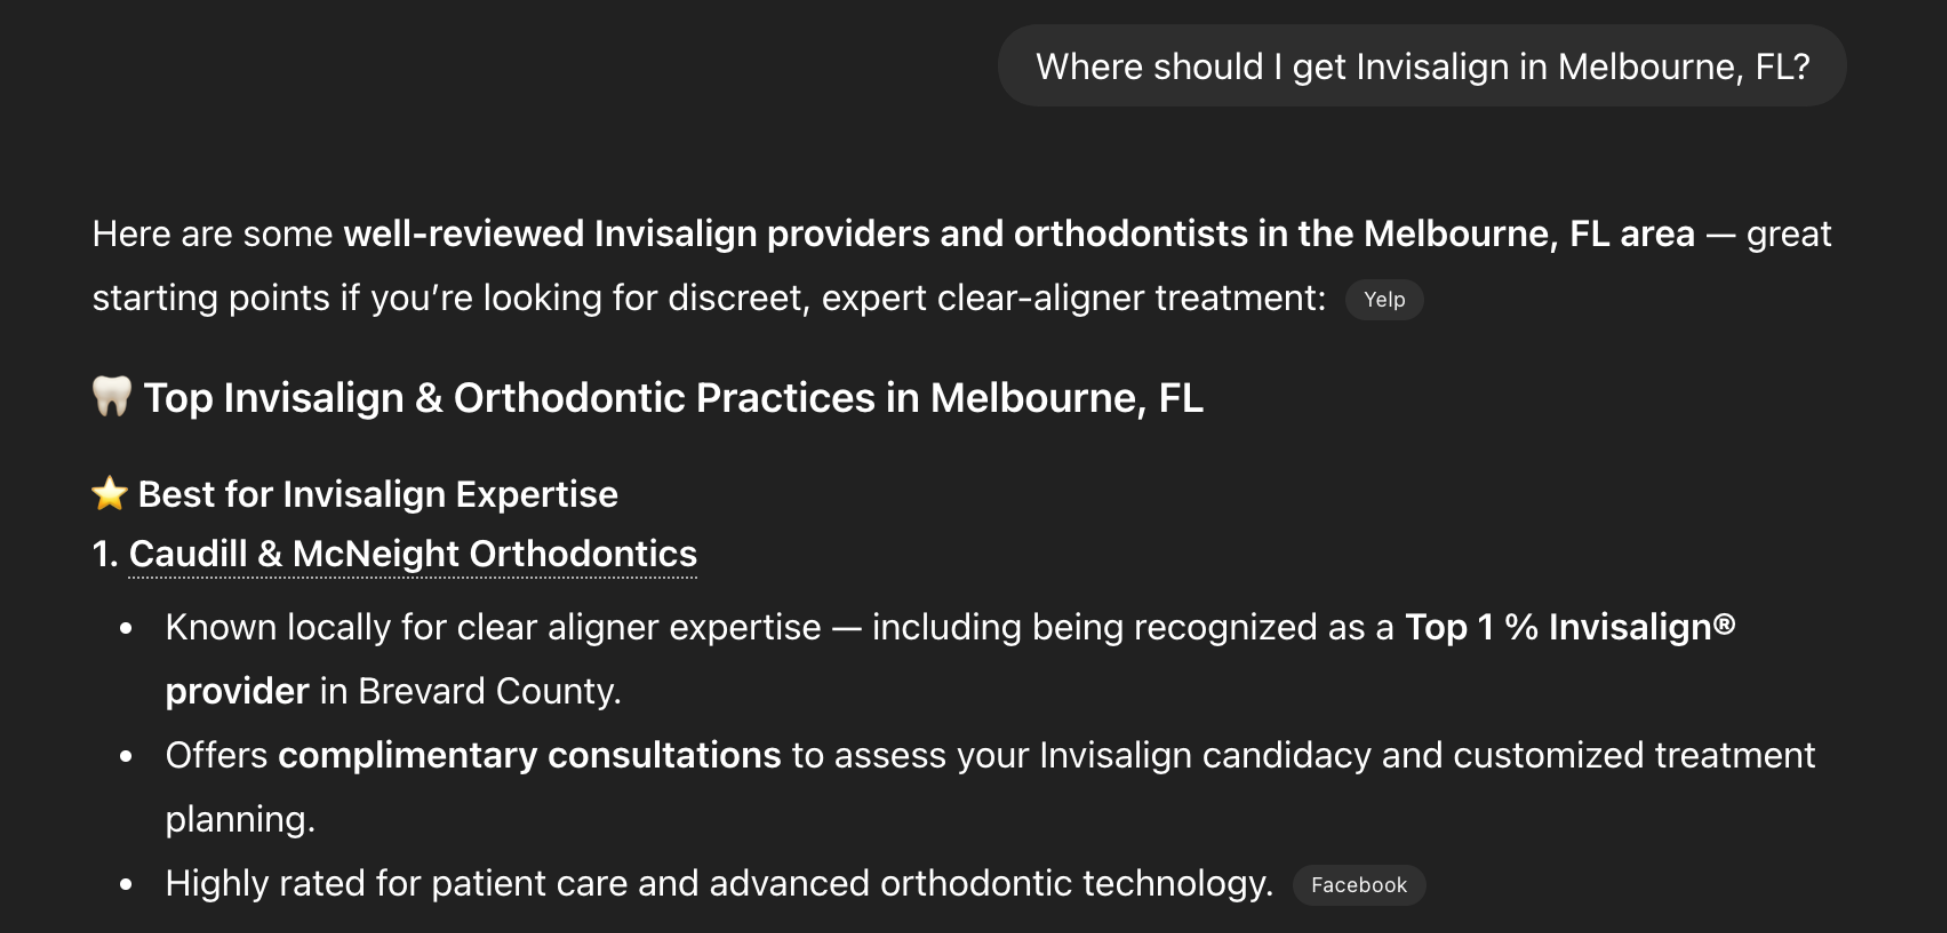Click the first bullet point marker
1947x933 pixels.
pyautogui.click(x=126, y=628)
